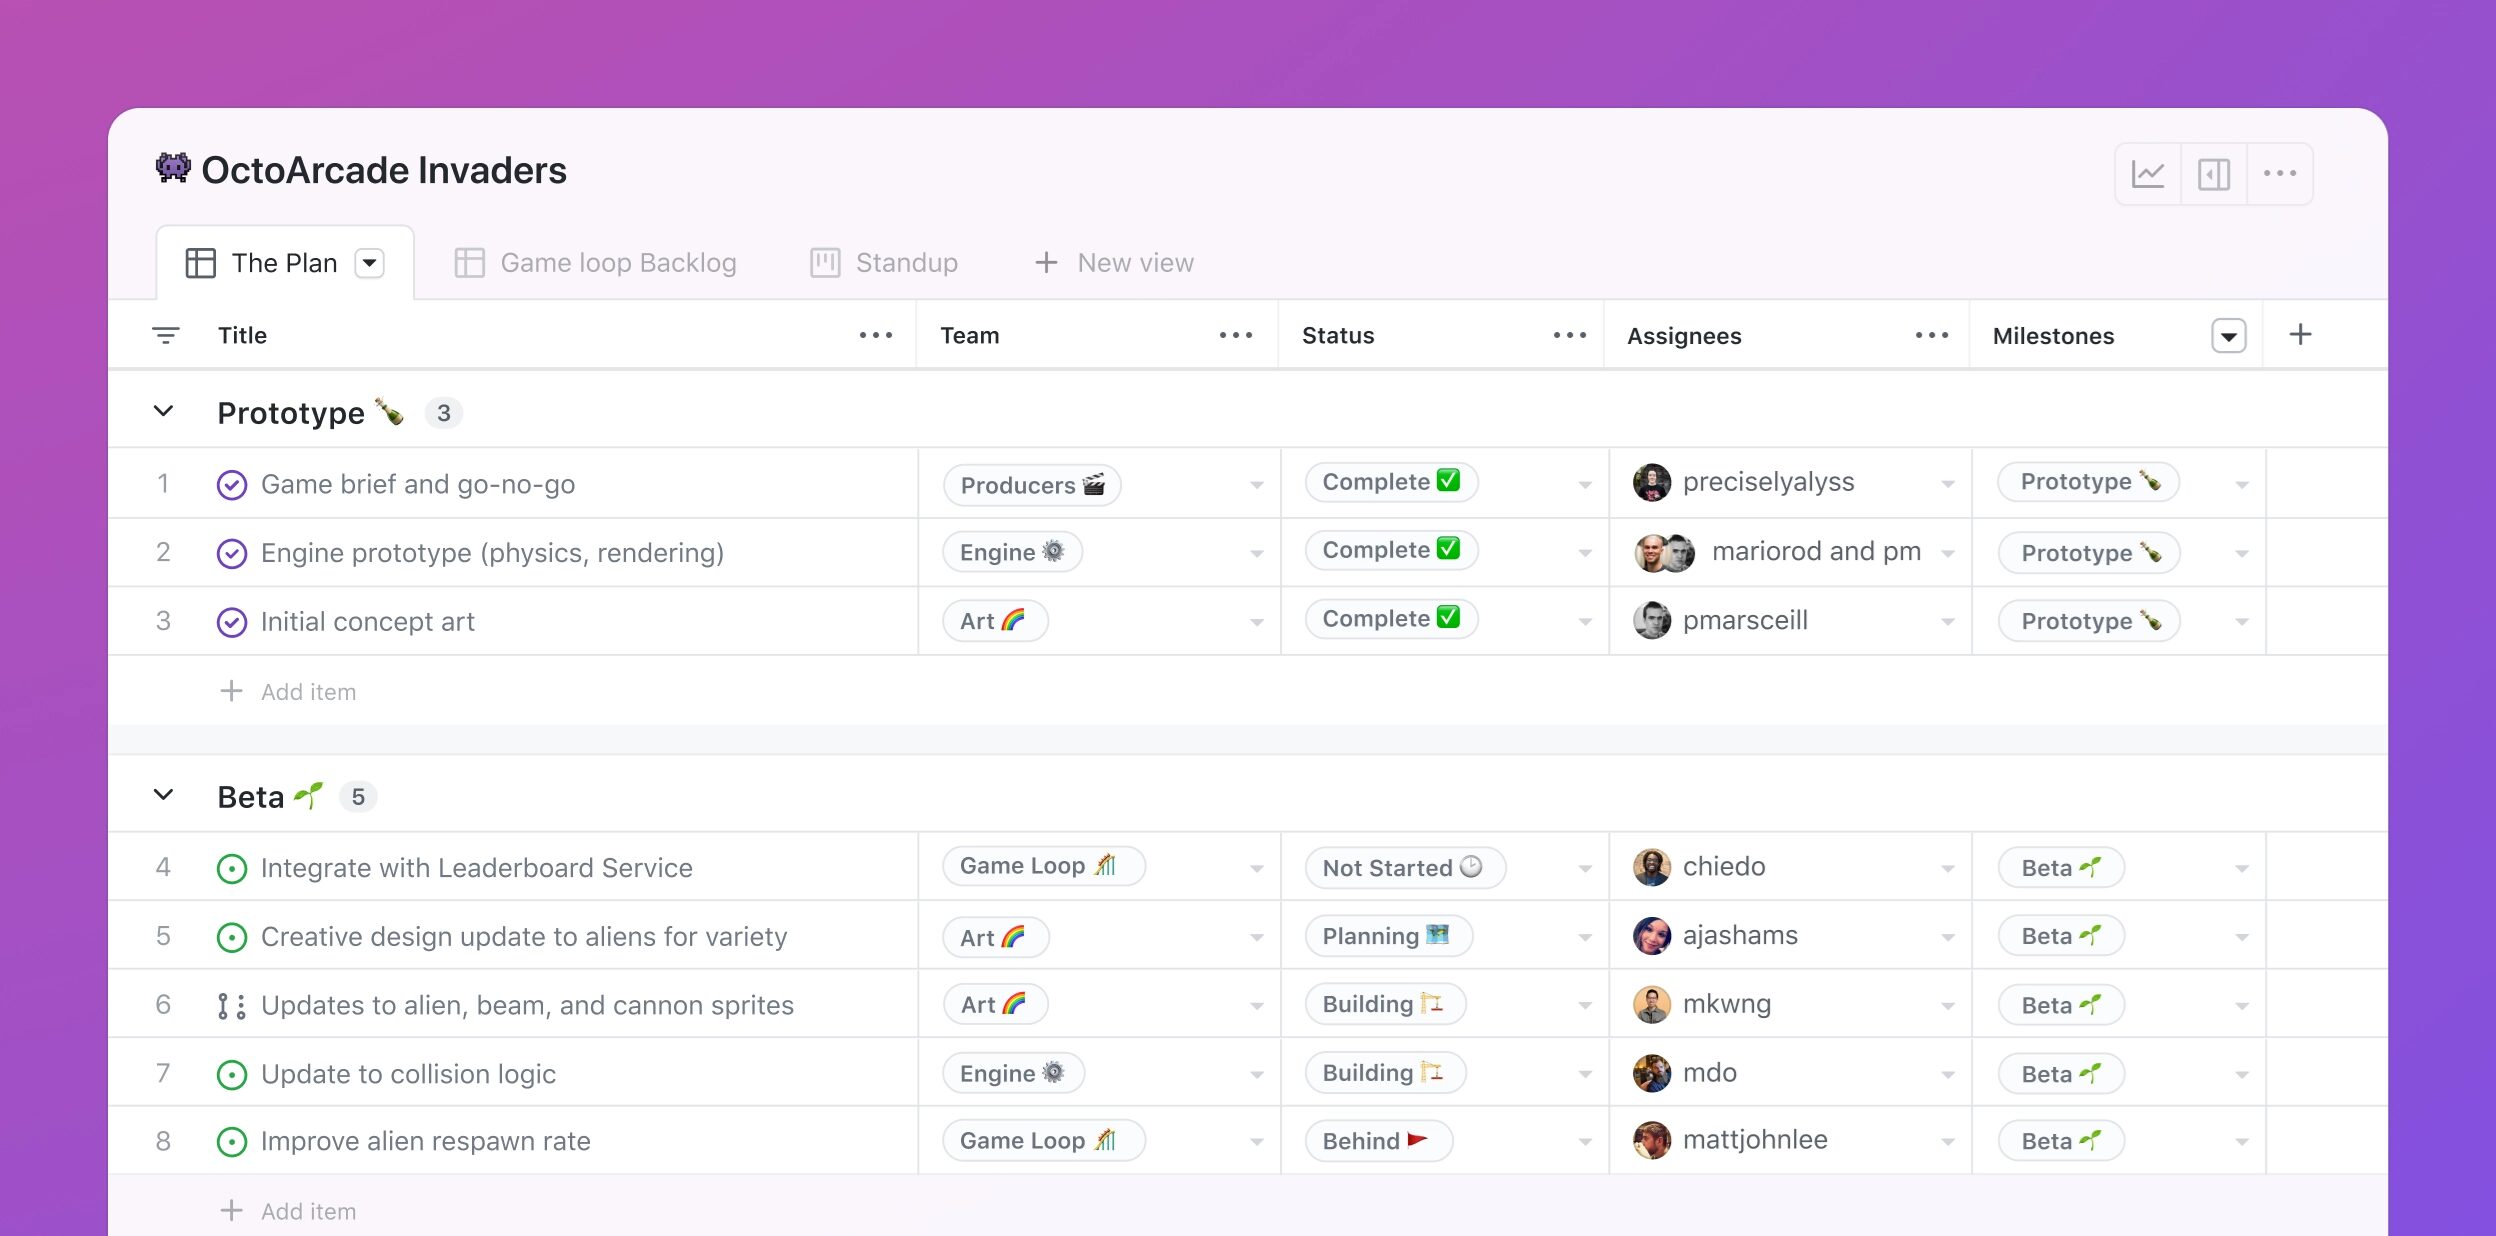Click the line chart analytics icon
Screen dimensions: 2496x1236
[2149, 174]
